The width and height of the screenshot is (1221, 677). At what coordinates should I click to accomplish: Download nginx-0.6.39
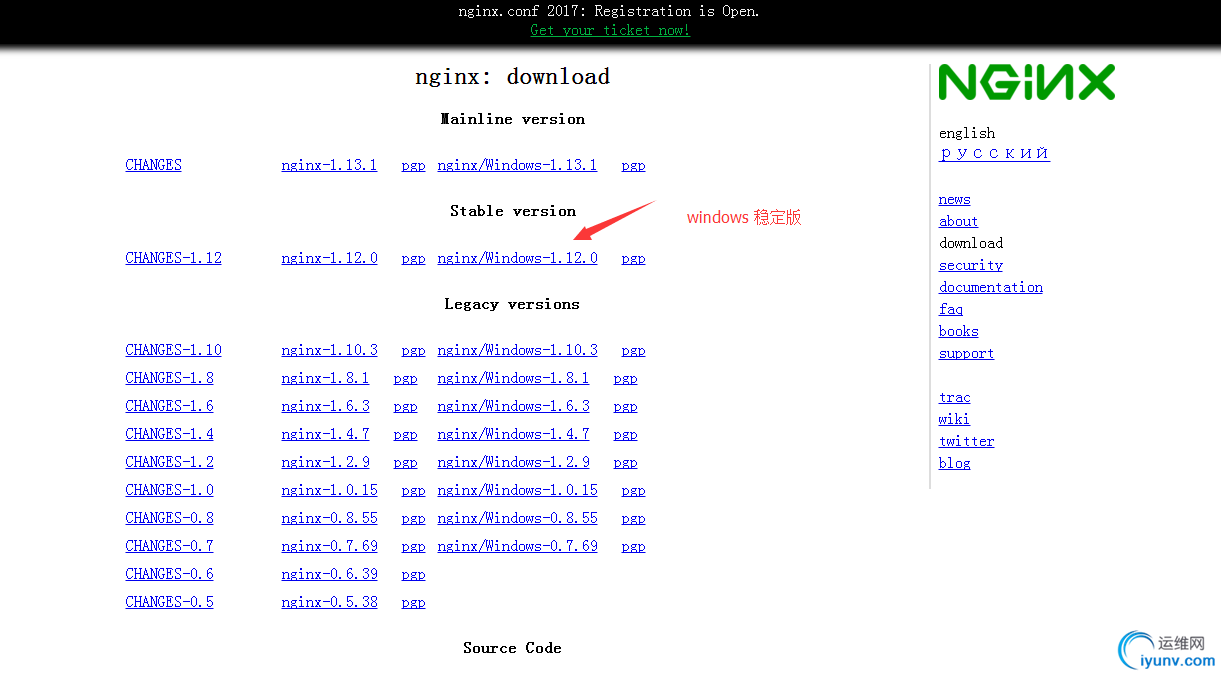pos(329,574)
